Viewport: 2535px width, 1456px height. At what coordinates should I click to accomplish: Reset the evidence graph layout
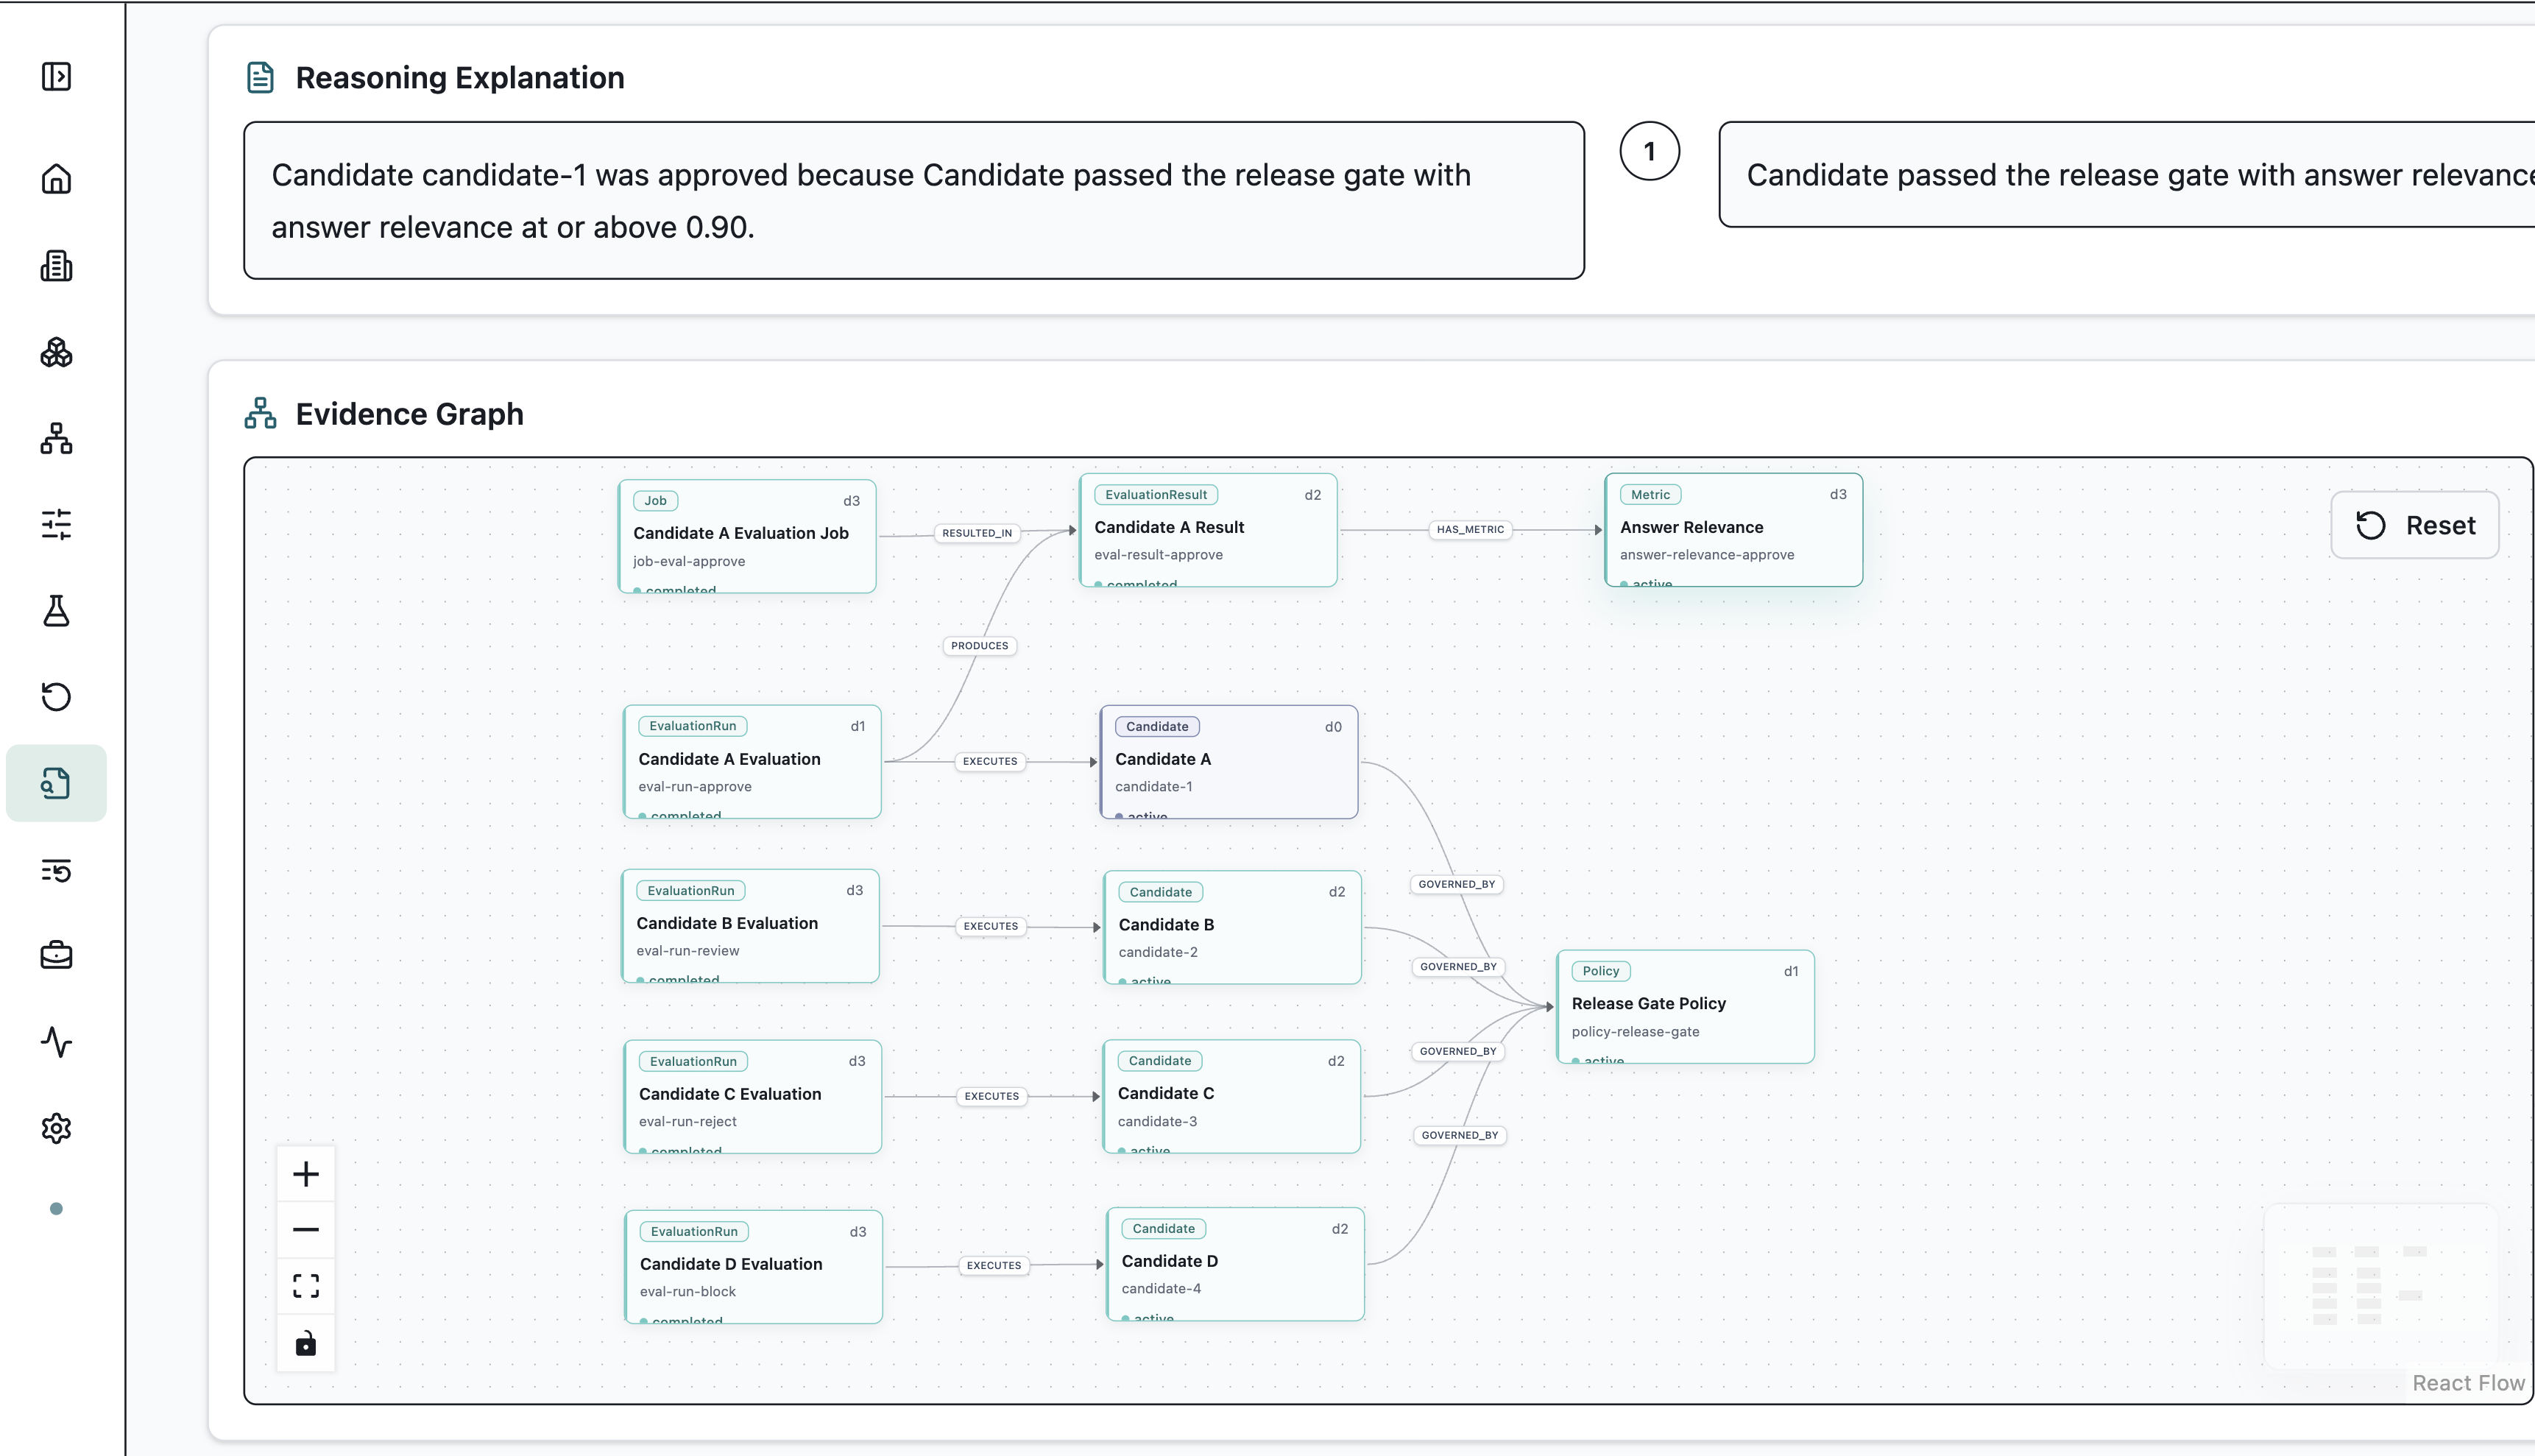(2415, 525)
